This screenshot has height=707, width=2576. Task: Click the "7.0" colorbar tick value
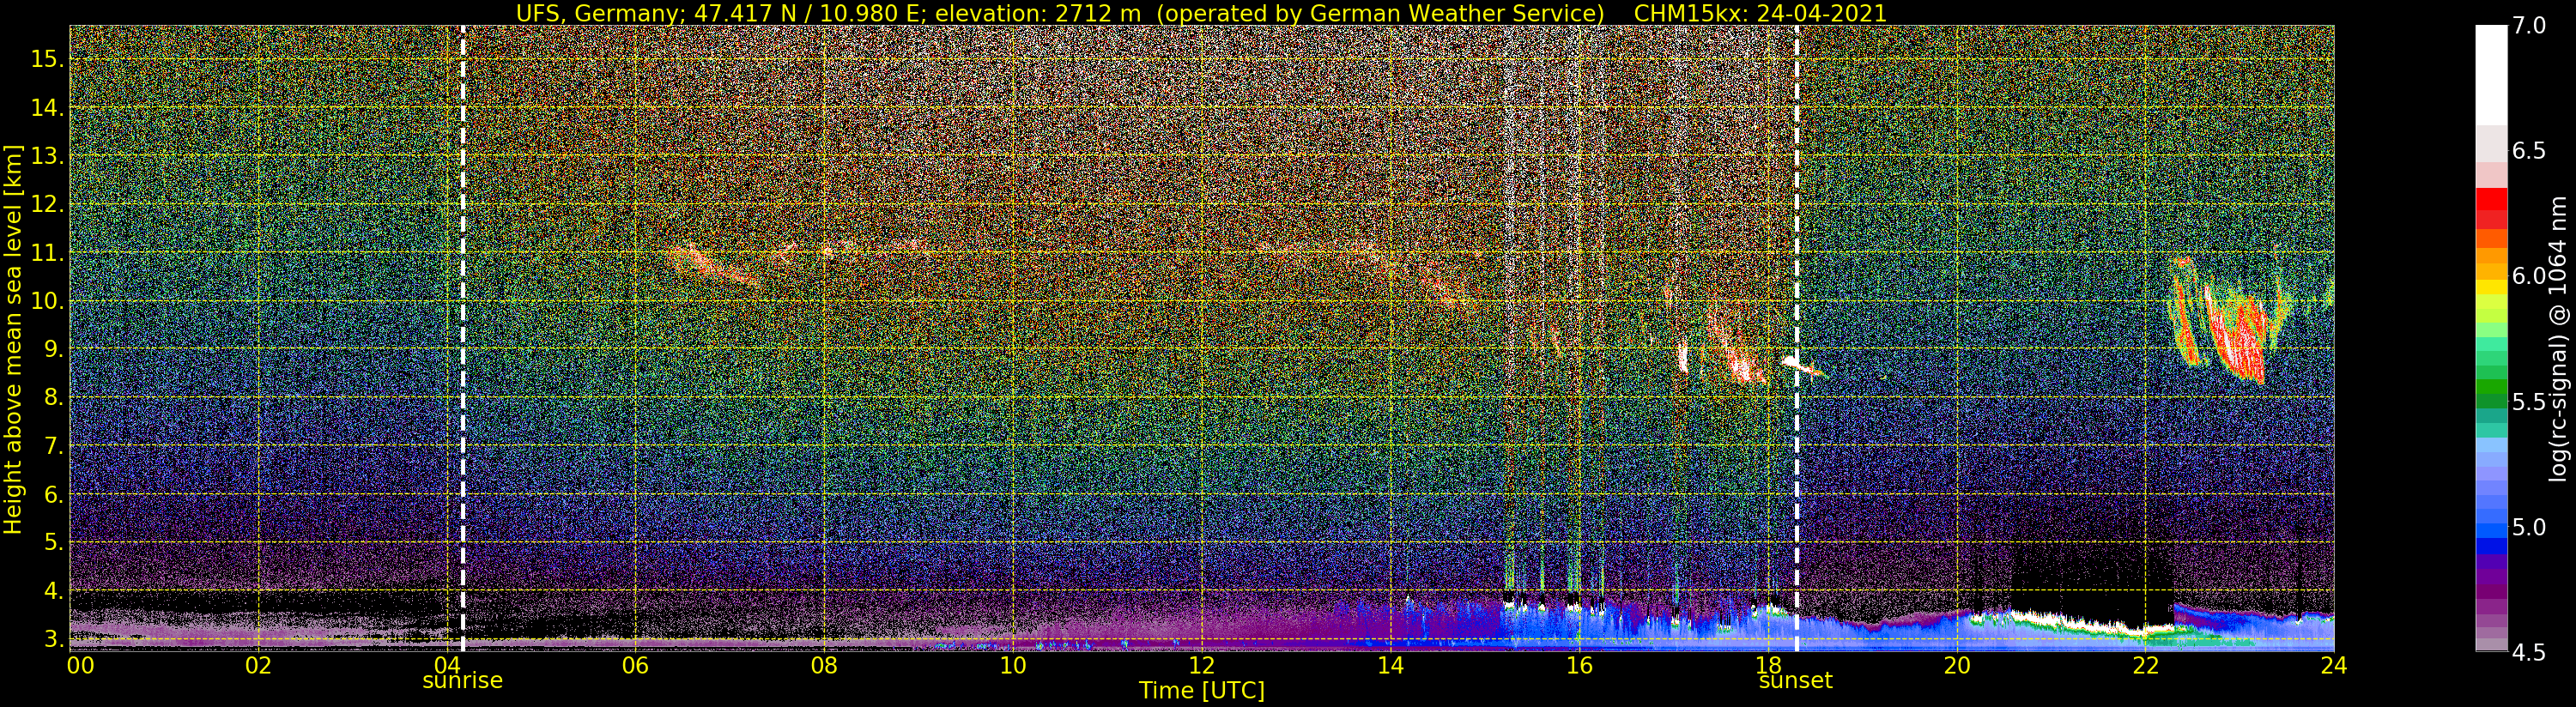pyautogui.click(x=2529, y=25)
